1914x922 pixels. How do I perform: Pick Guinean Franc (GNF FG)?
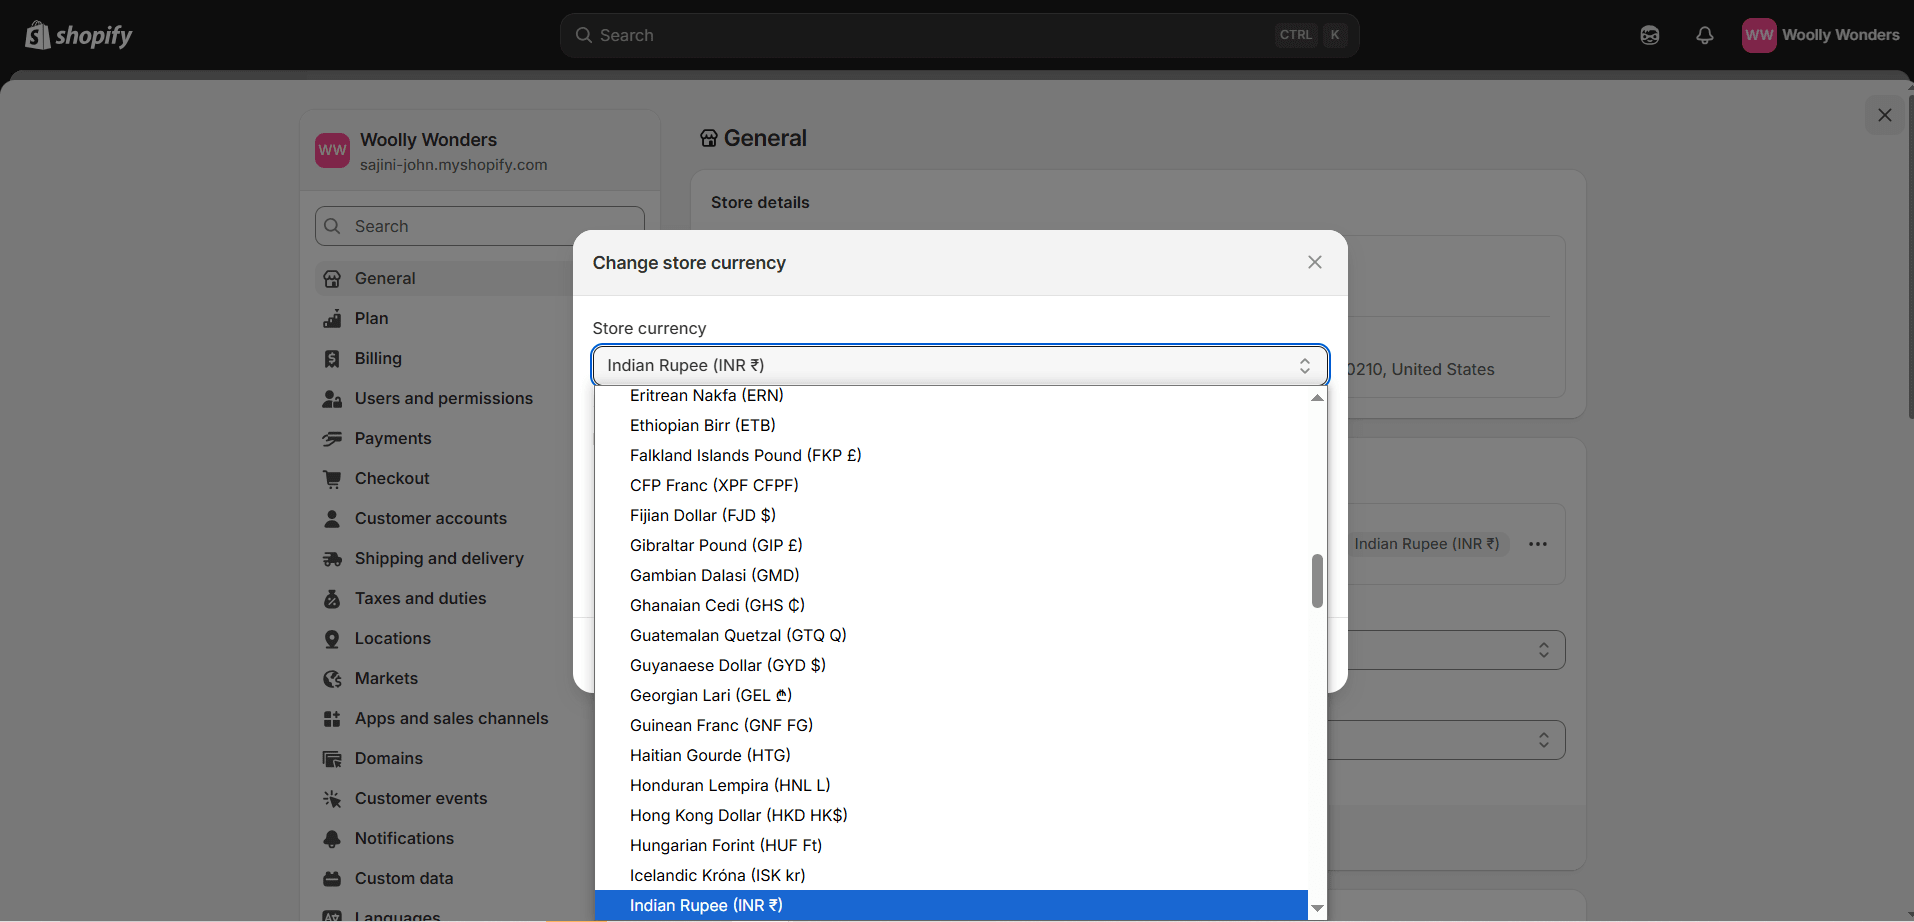pyautogui.click(x=951, y=726)
